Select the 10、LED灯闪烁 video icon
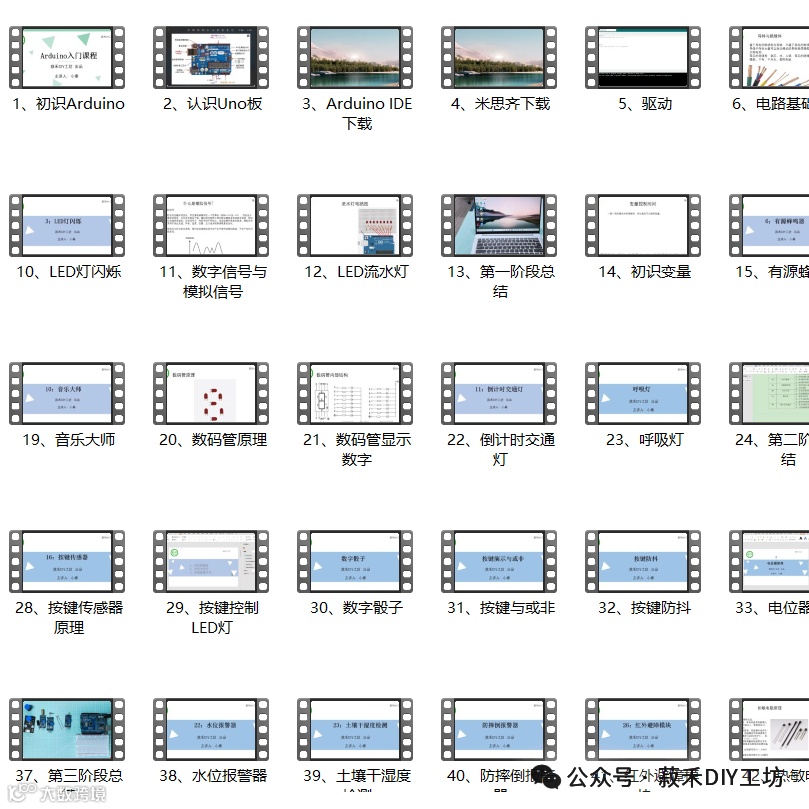809x809 pixels. coord(67,225)
